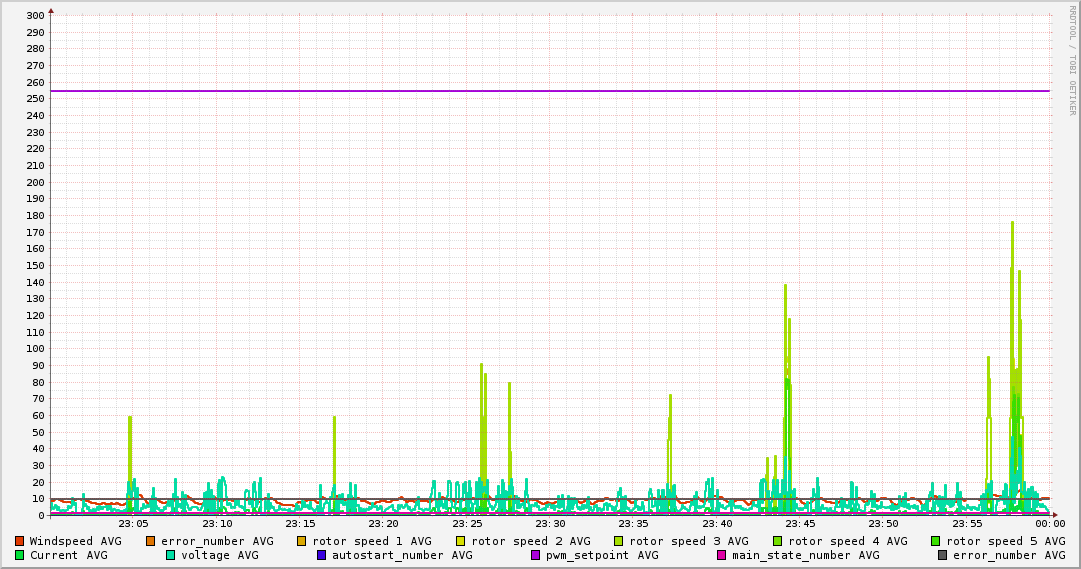The height and width of the screenshot is (569, 1081).
Task: Click the green Current AVG legend swatch
Action: (x=19, y=555)
